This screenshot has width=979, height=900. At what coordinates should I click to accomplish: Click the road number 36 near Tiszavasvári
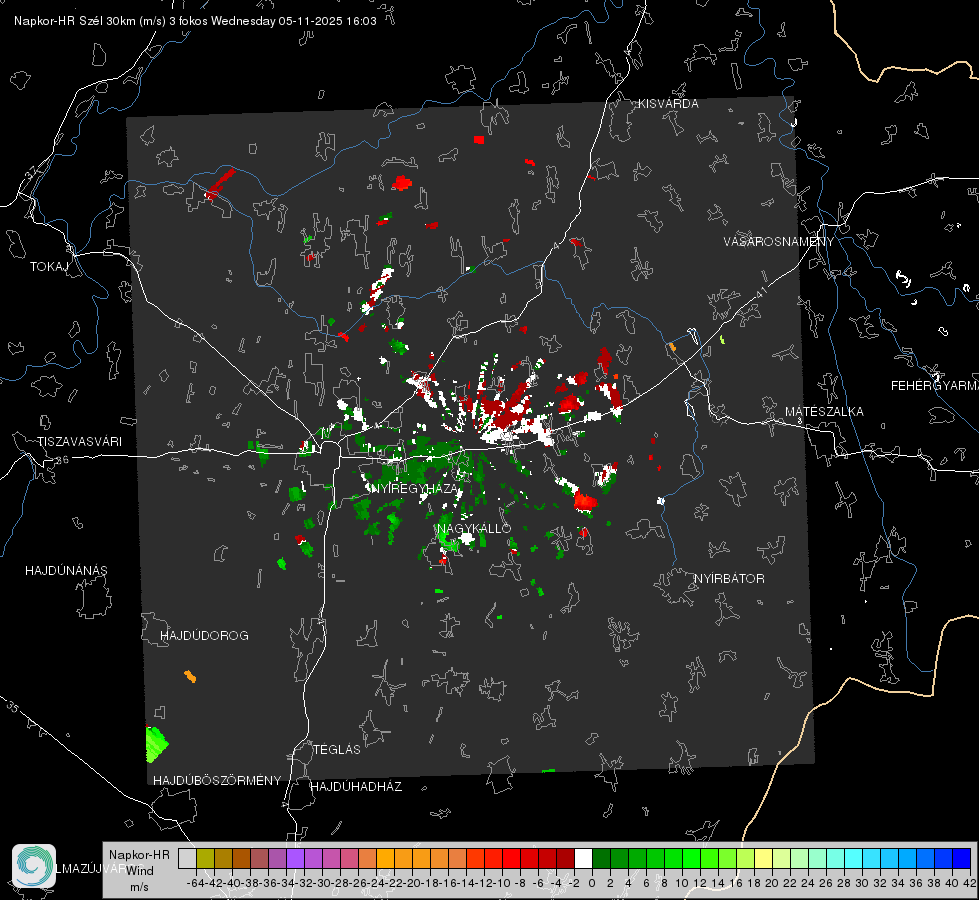coord(62,460)
